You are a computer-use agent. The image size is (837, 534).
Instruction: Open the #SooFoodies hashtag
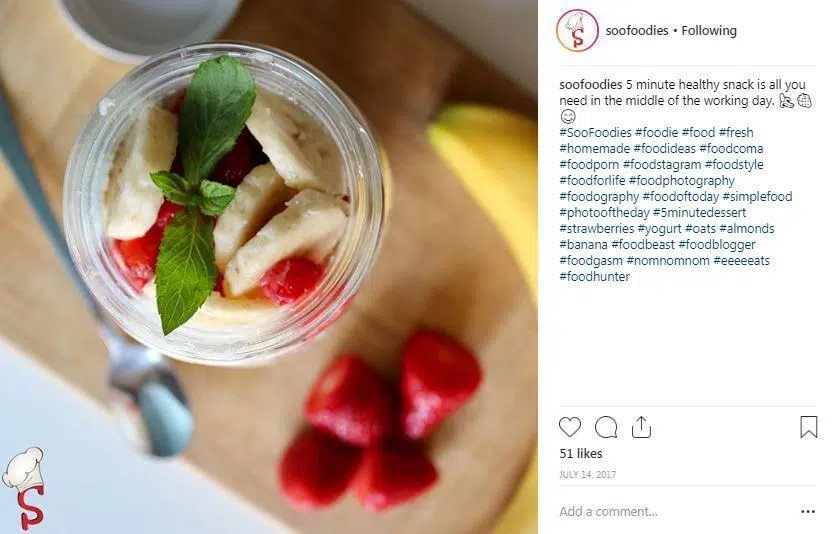[595, 132]
